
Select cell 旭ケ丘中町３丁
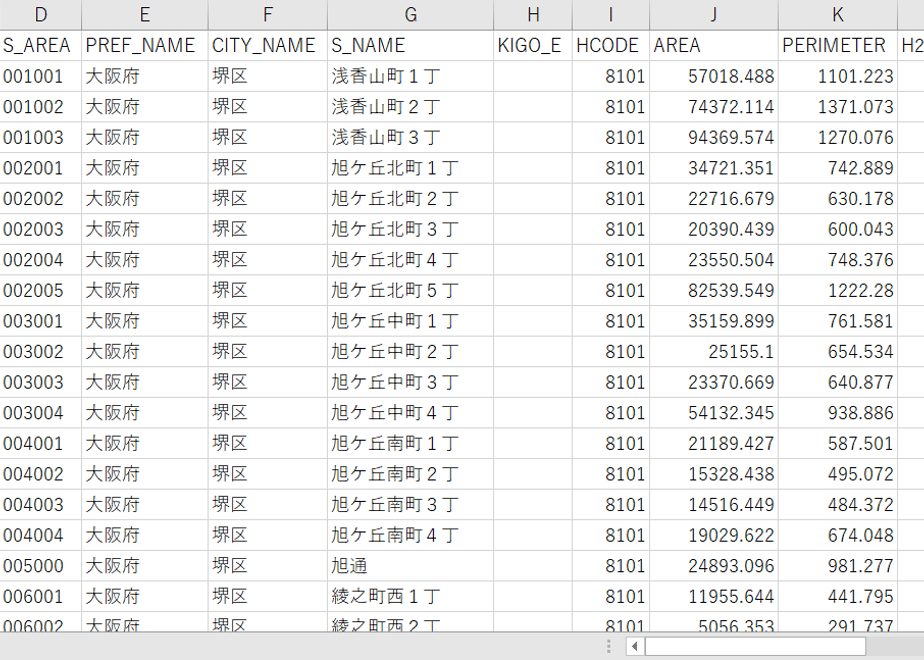(411, 382)
